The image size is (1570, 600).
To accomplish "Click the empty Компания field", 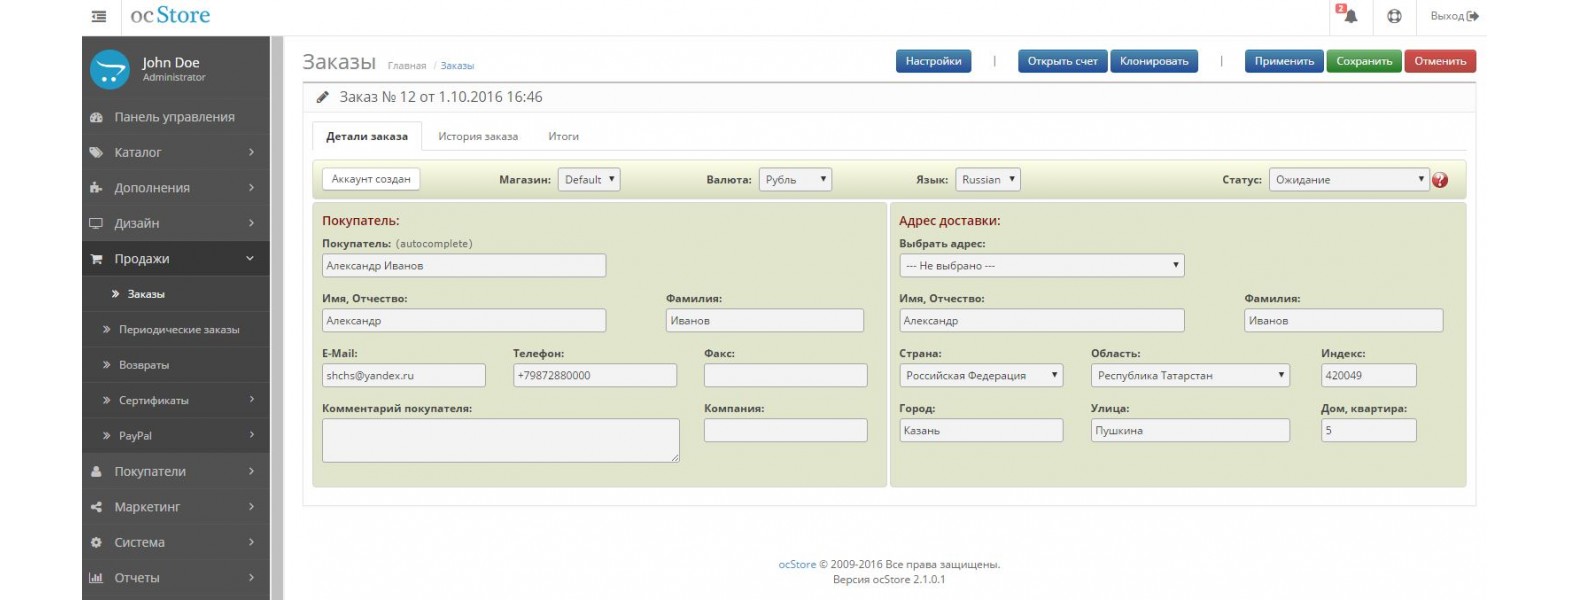I will (x=786, y=430).
